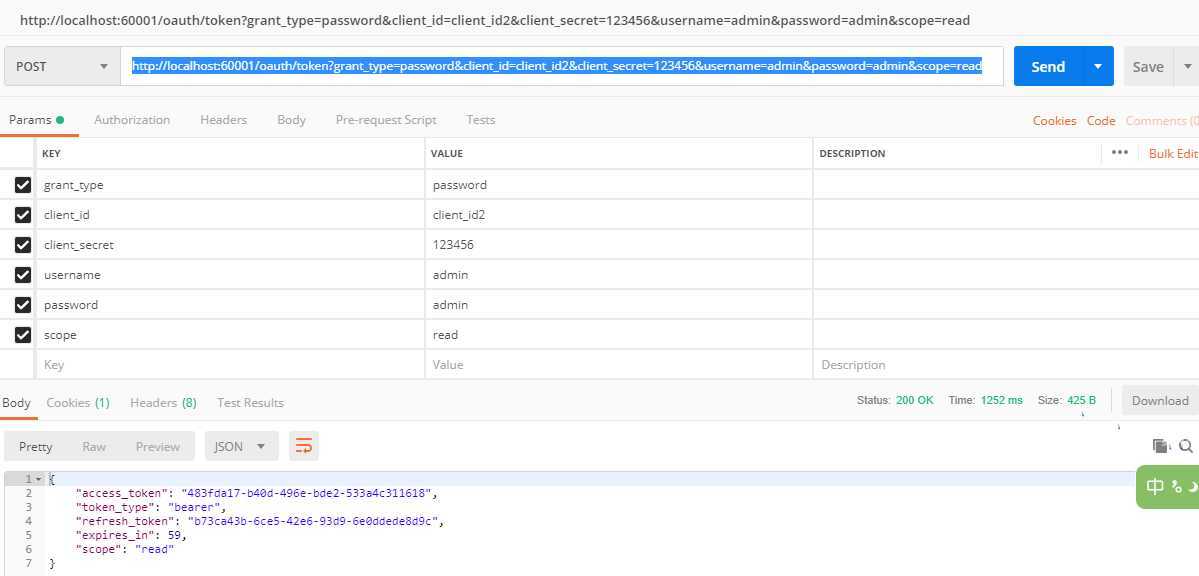
Task: Open the Code link
Action: tap(1101, 120)
